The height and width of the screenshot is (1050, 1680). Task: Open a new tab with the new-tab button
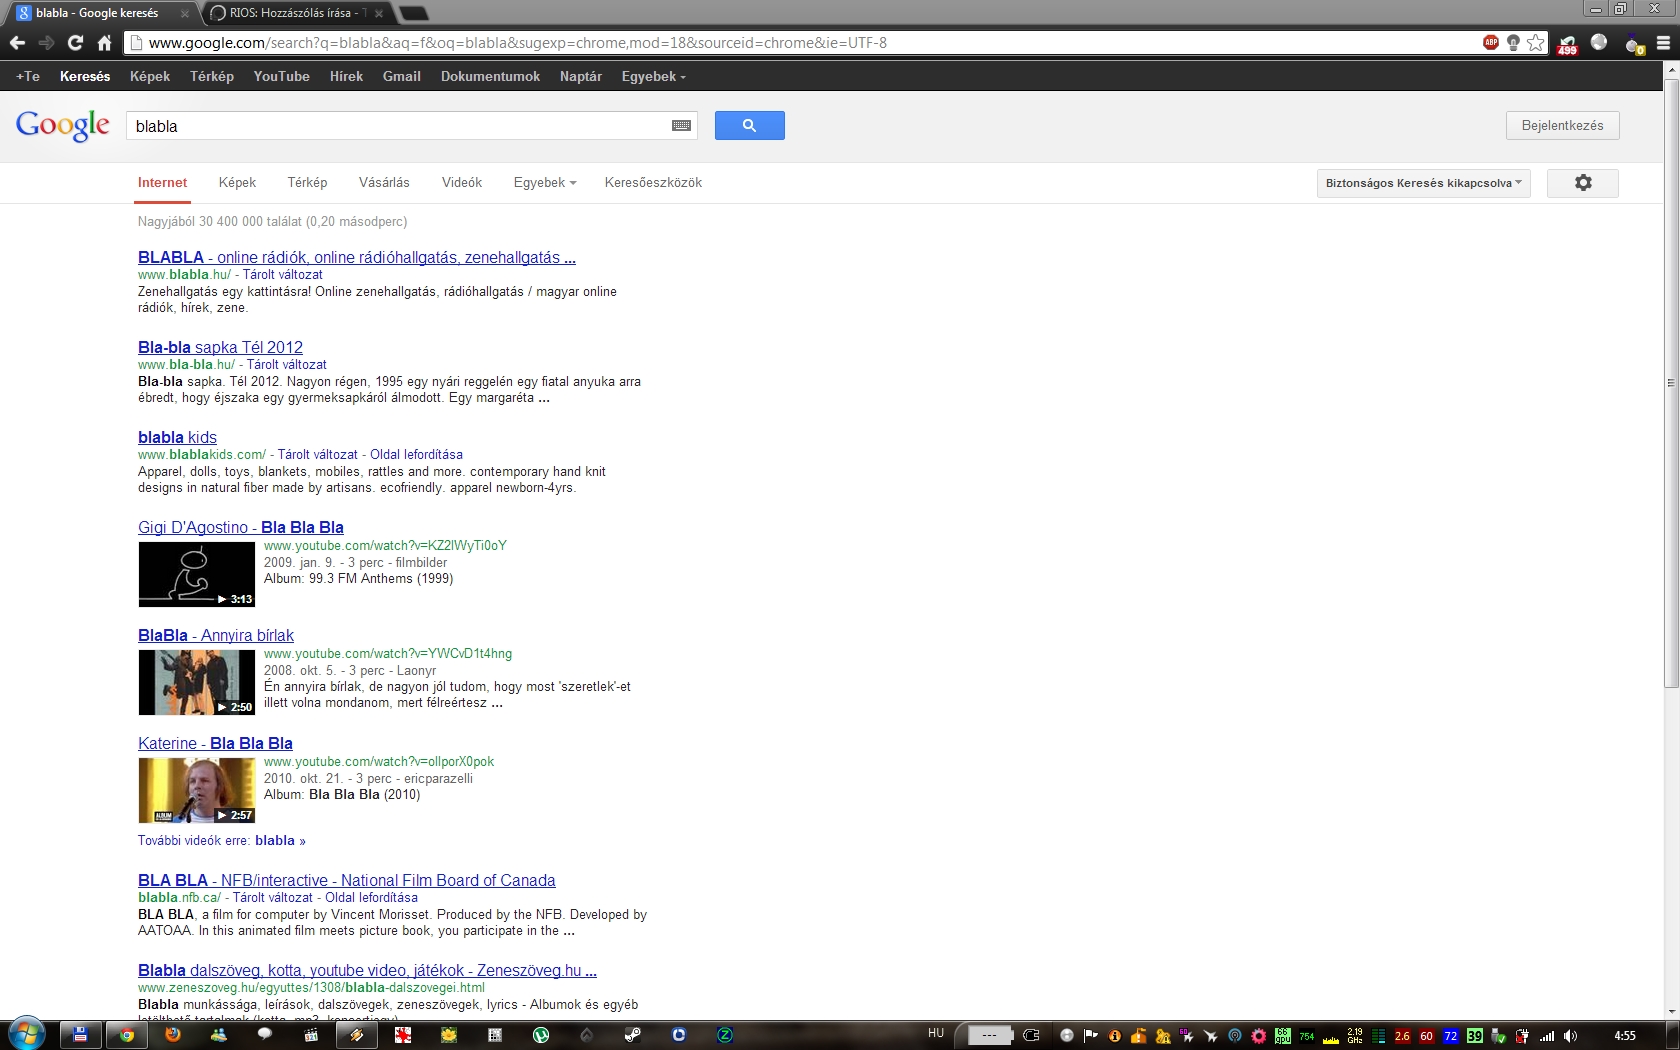413,13
